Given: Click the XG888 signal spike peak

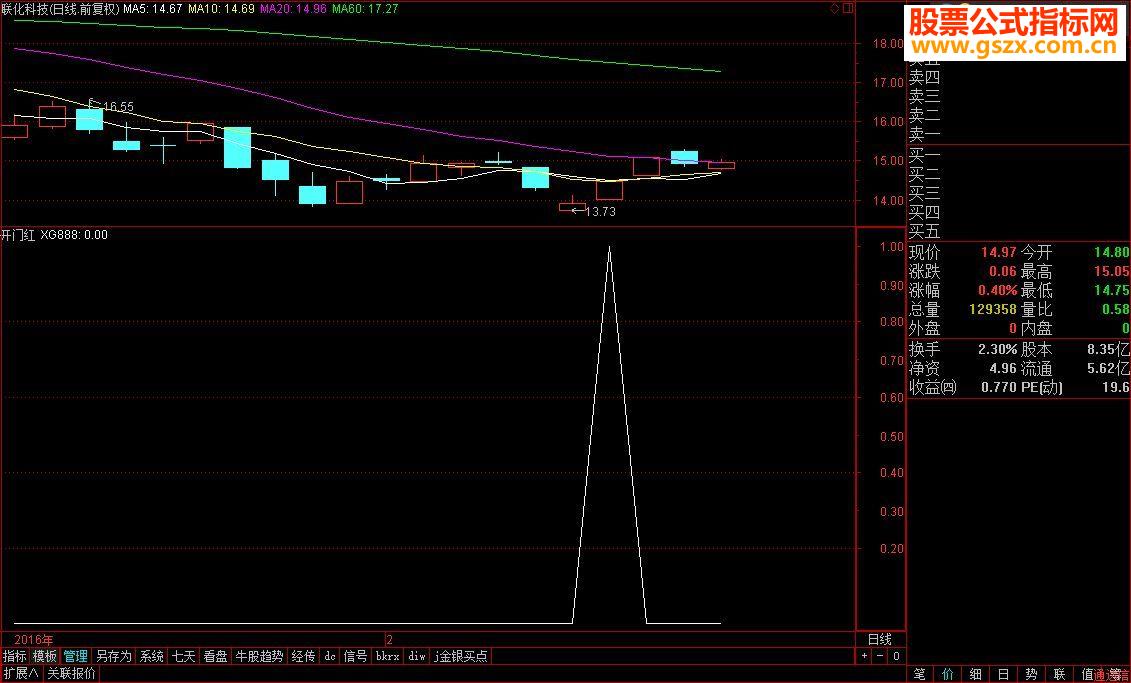Looking at the screenshot, I should pyautogui.click(x=609, y=247).
